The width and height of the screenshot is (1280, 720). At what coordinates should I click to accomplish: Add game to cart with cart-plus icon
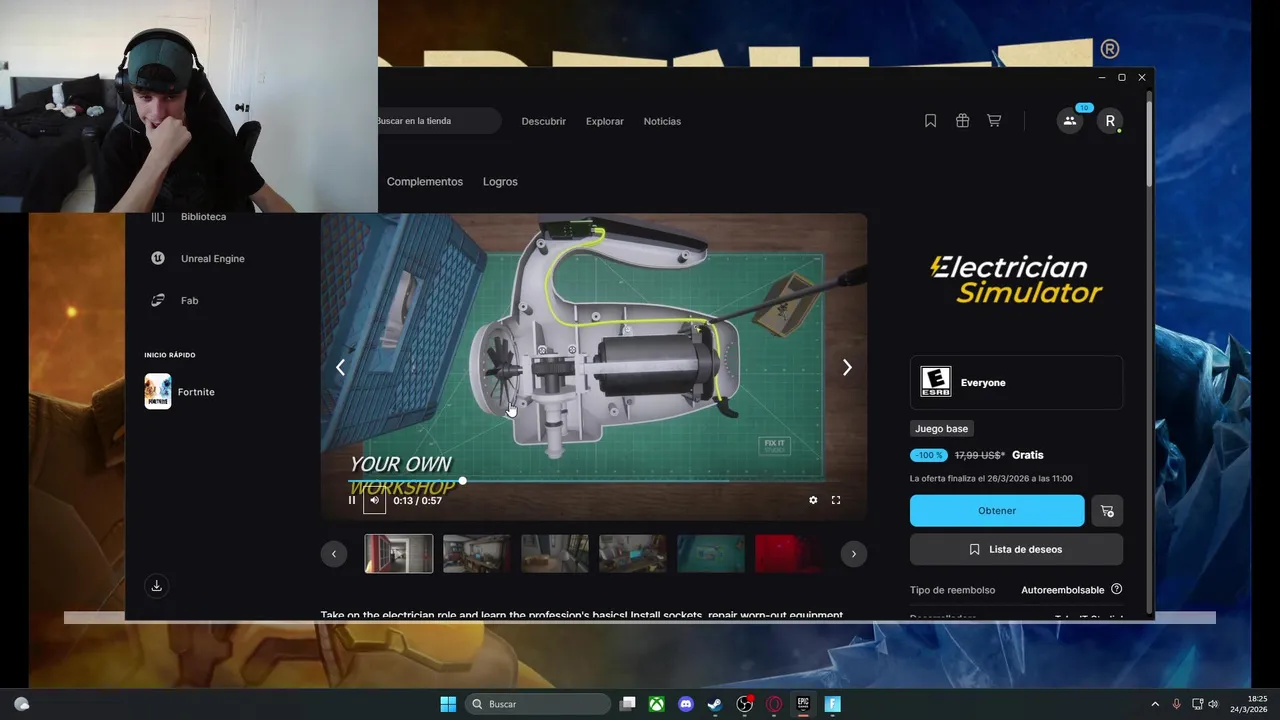click(x=1107, y=510)
